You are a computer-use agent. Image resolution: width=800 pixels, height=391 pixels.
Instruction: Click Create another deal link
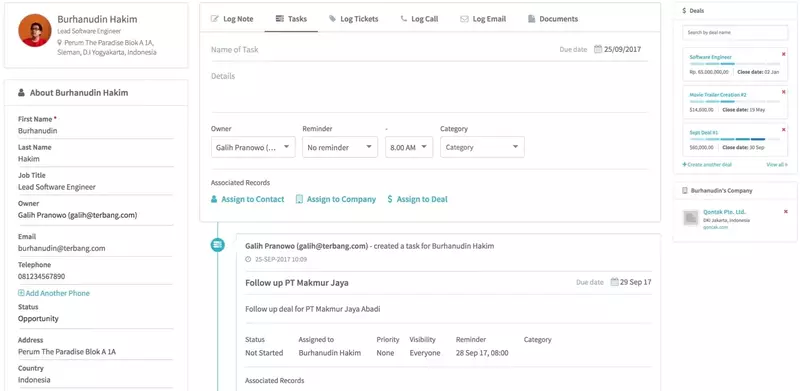[x=707, y=164]
